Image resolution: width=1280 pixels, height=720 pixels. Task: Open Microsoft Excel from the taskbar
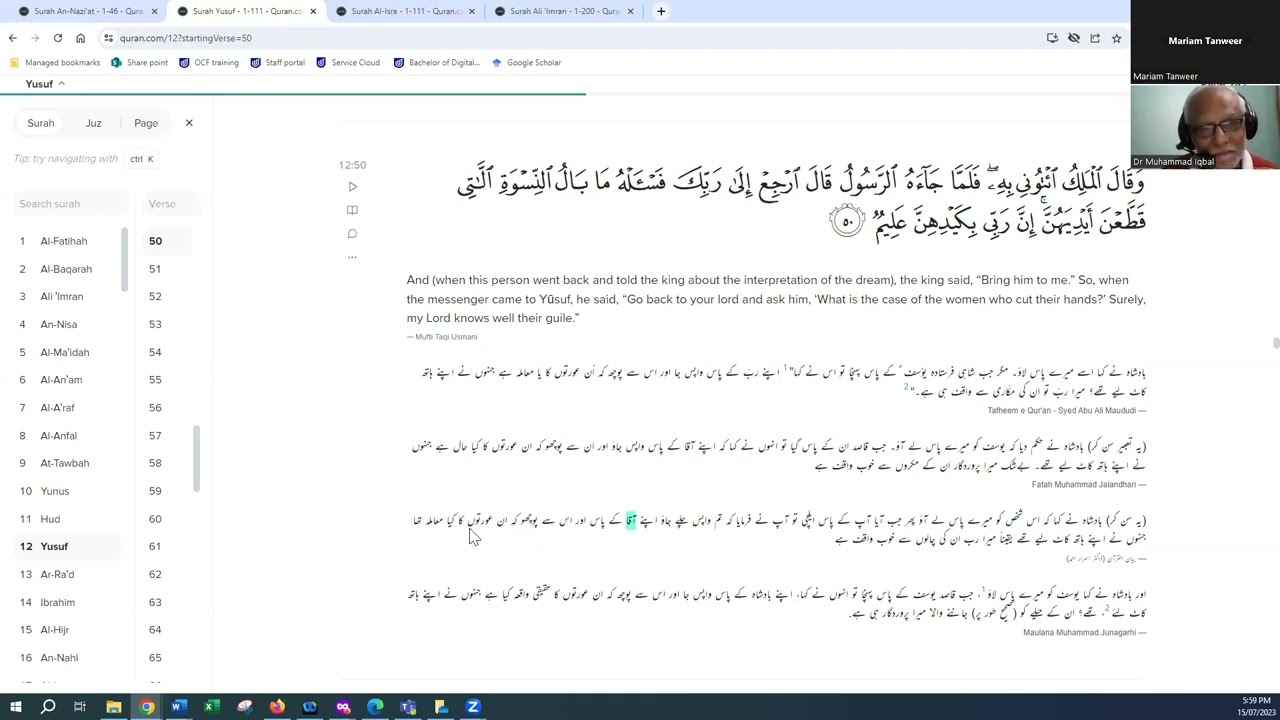pos(211,707)
